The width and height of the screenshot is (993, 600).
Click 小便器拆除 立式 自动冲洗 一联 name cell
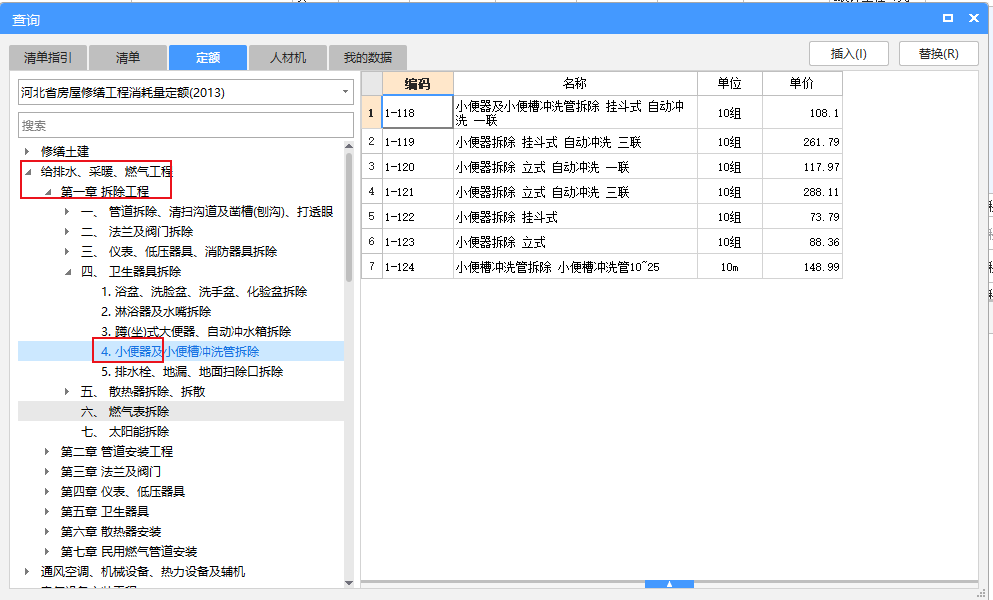click(x=575, y=167)
